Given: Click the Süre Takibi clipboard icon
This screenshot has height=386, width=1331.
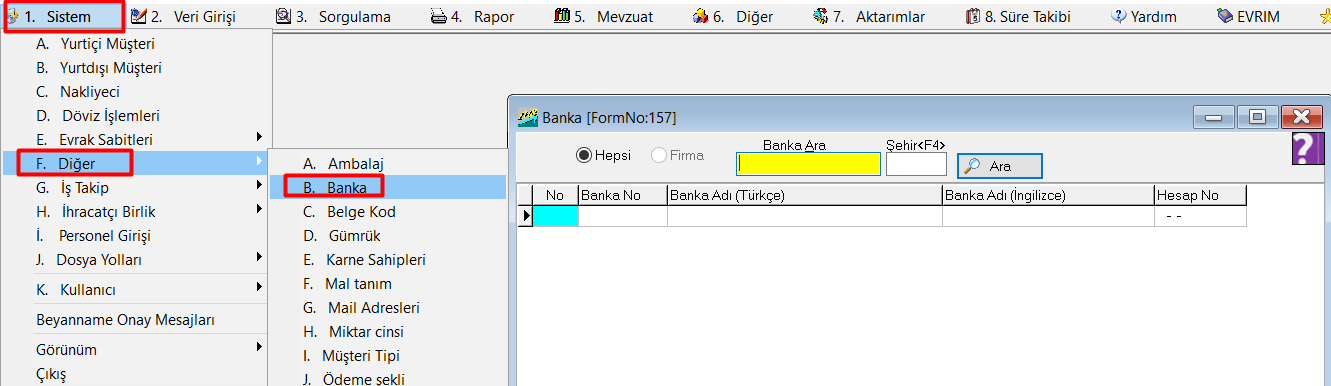Looking at the screenshot, I should [x=973, y=16].
